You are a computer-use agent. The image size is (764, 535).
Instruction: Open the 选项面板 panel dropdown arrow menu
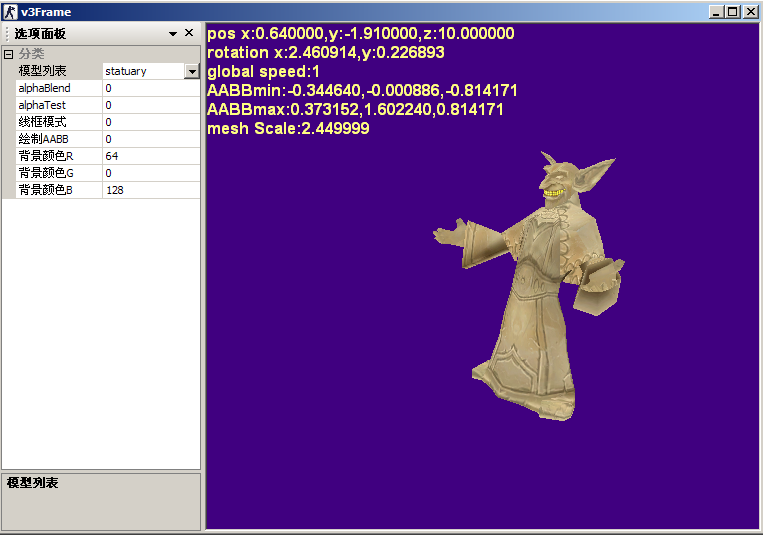pyautogui.click(x=172, y=34)
